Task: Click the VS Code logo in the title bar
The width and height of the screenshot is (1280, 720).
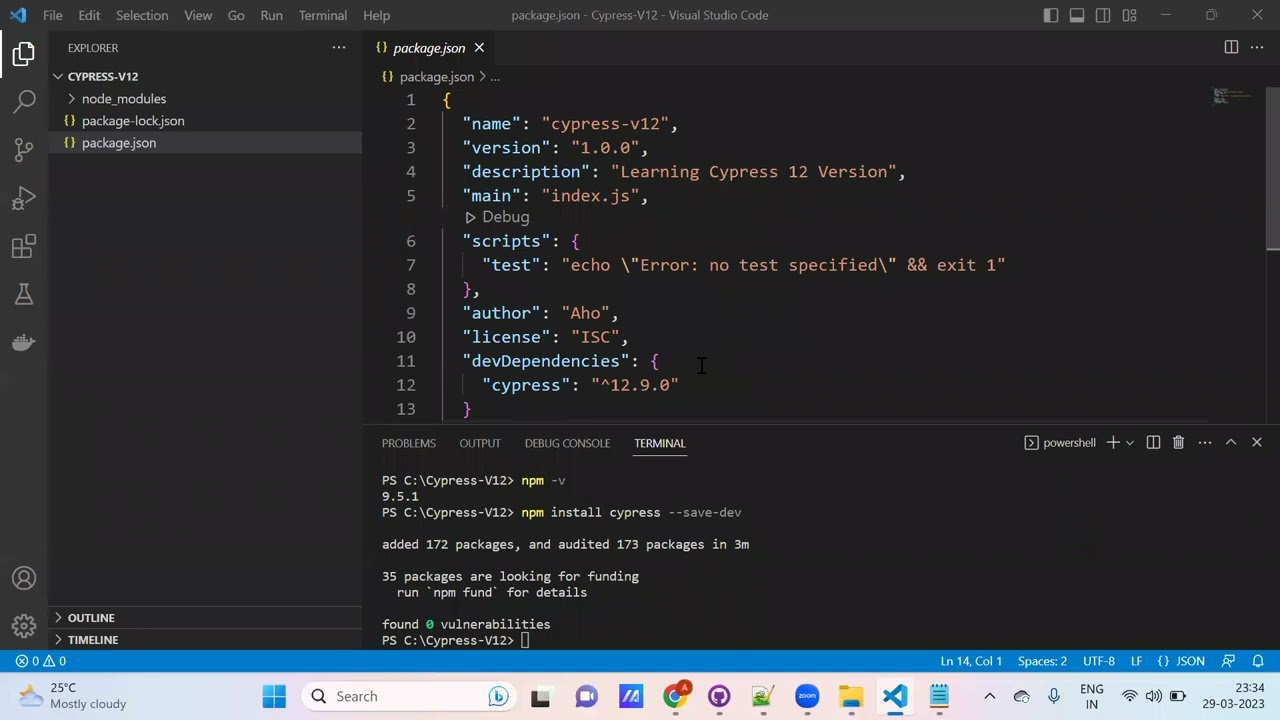Action: click(x=18, y=15)
